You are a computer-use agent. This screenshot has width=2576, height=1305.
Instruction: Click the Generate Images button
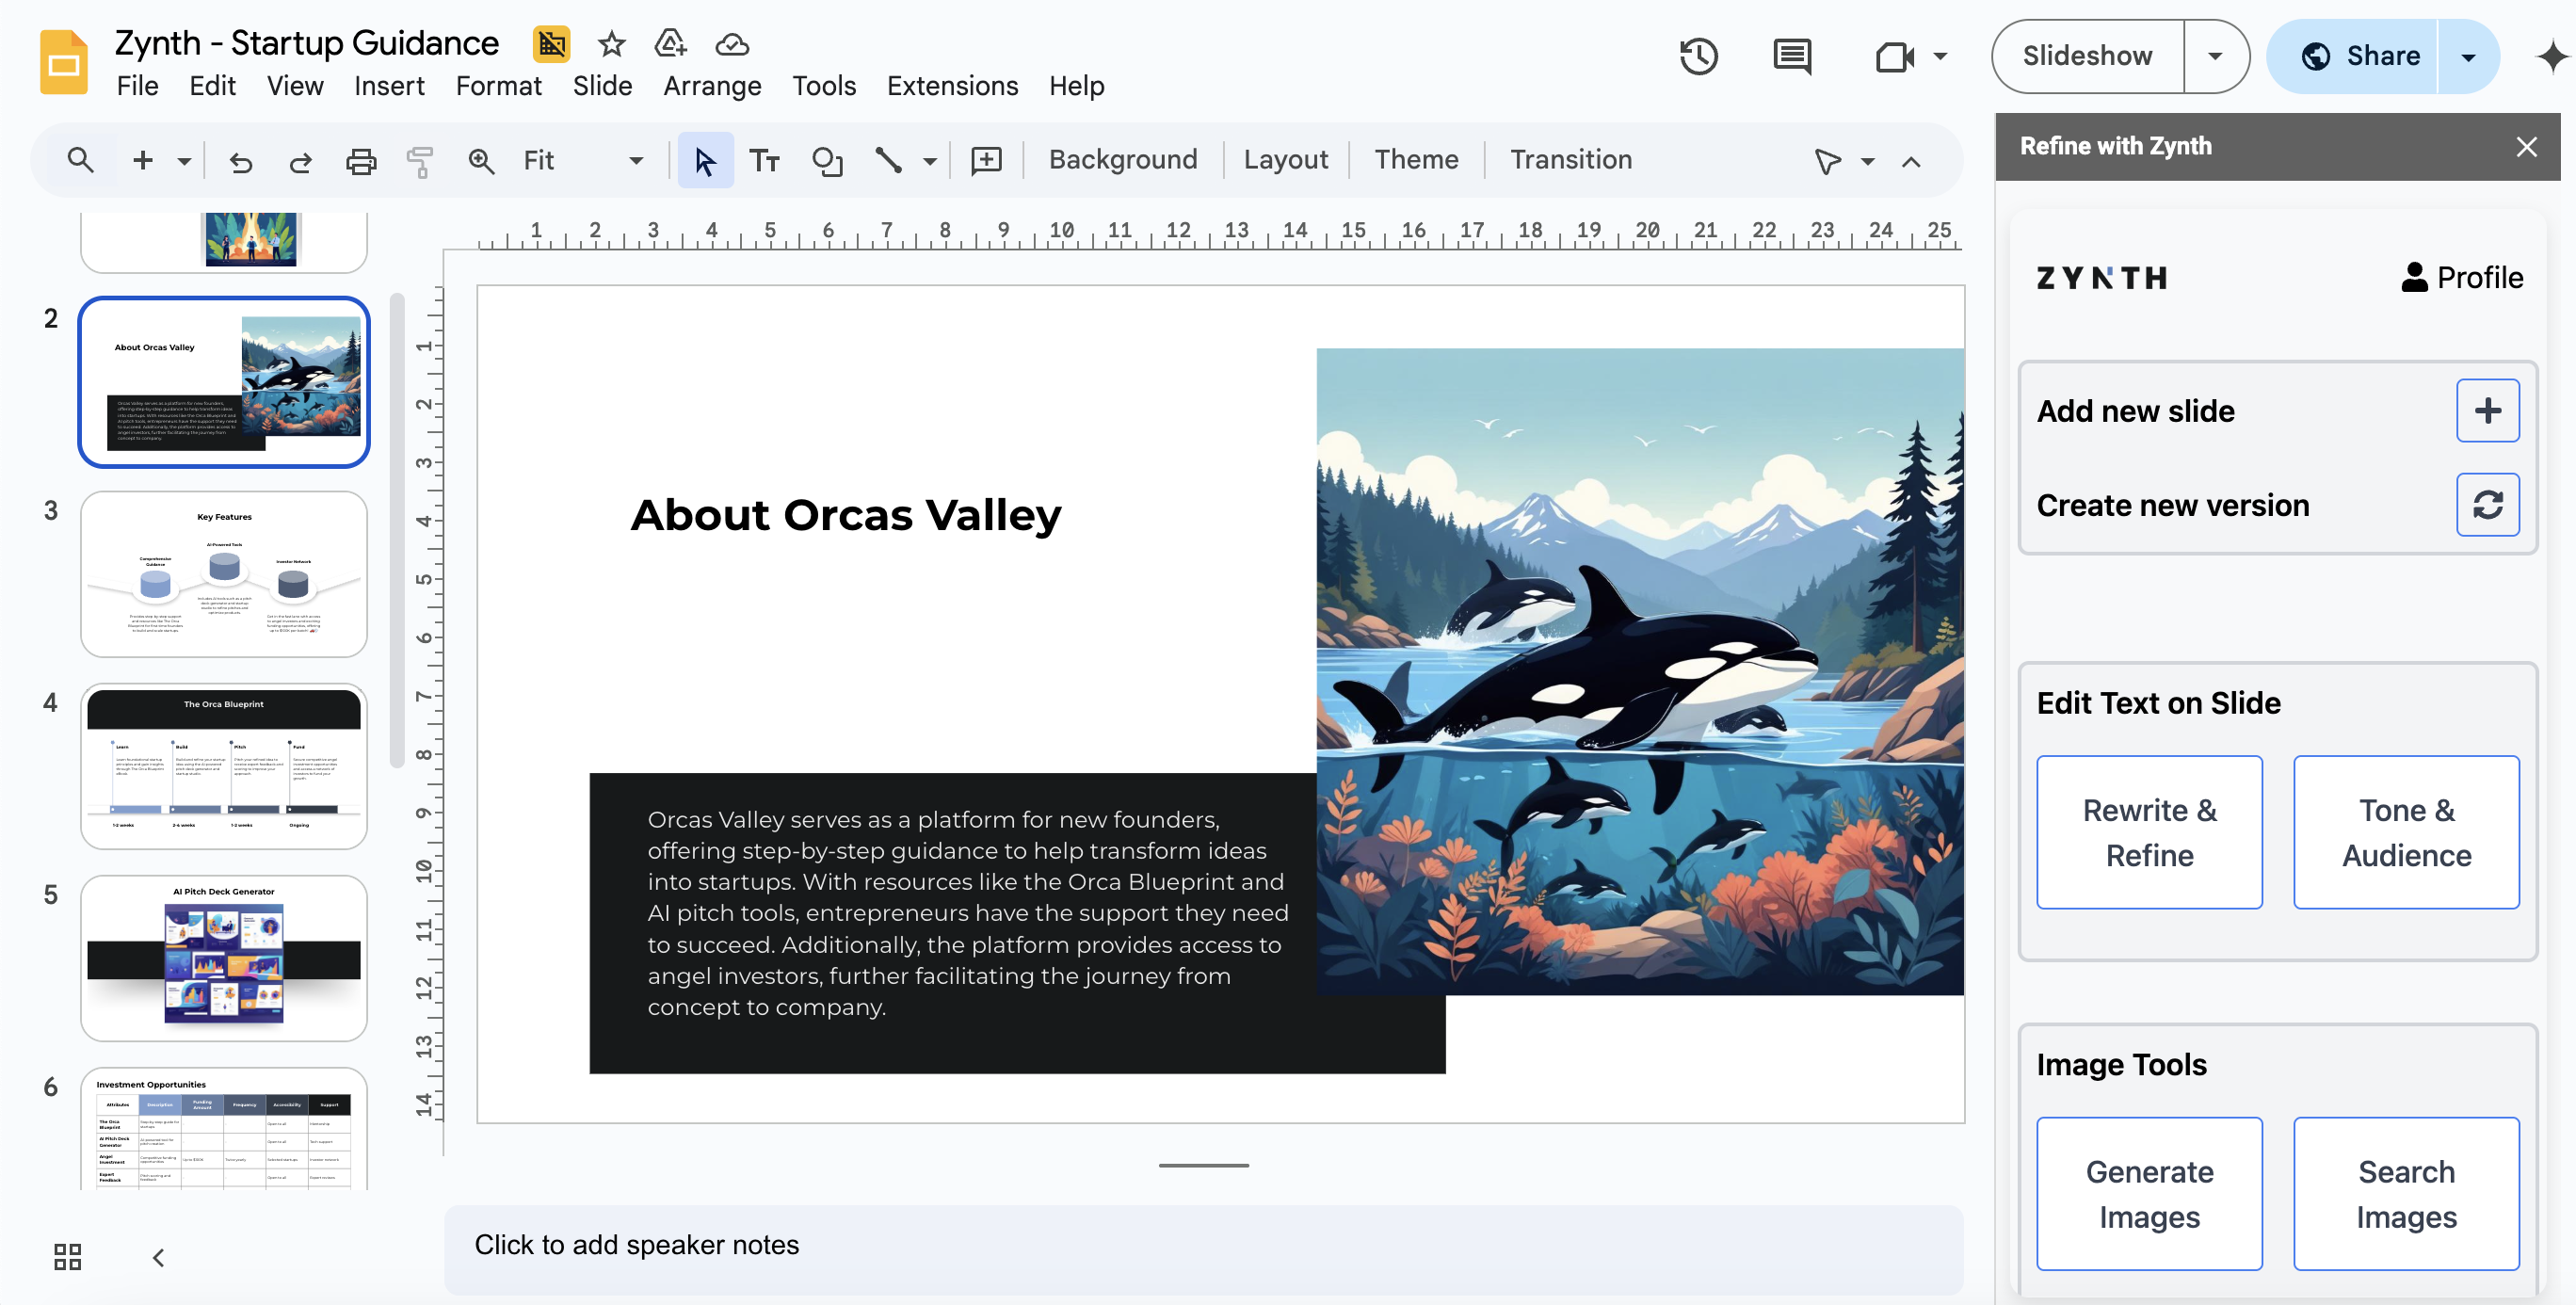(x=2149, y=1194)
